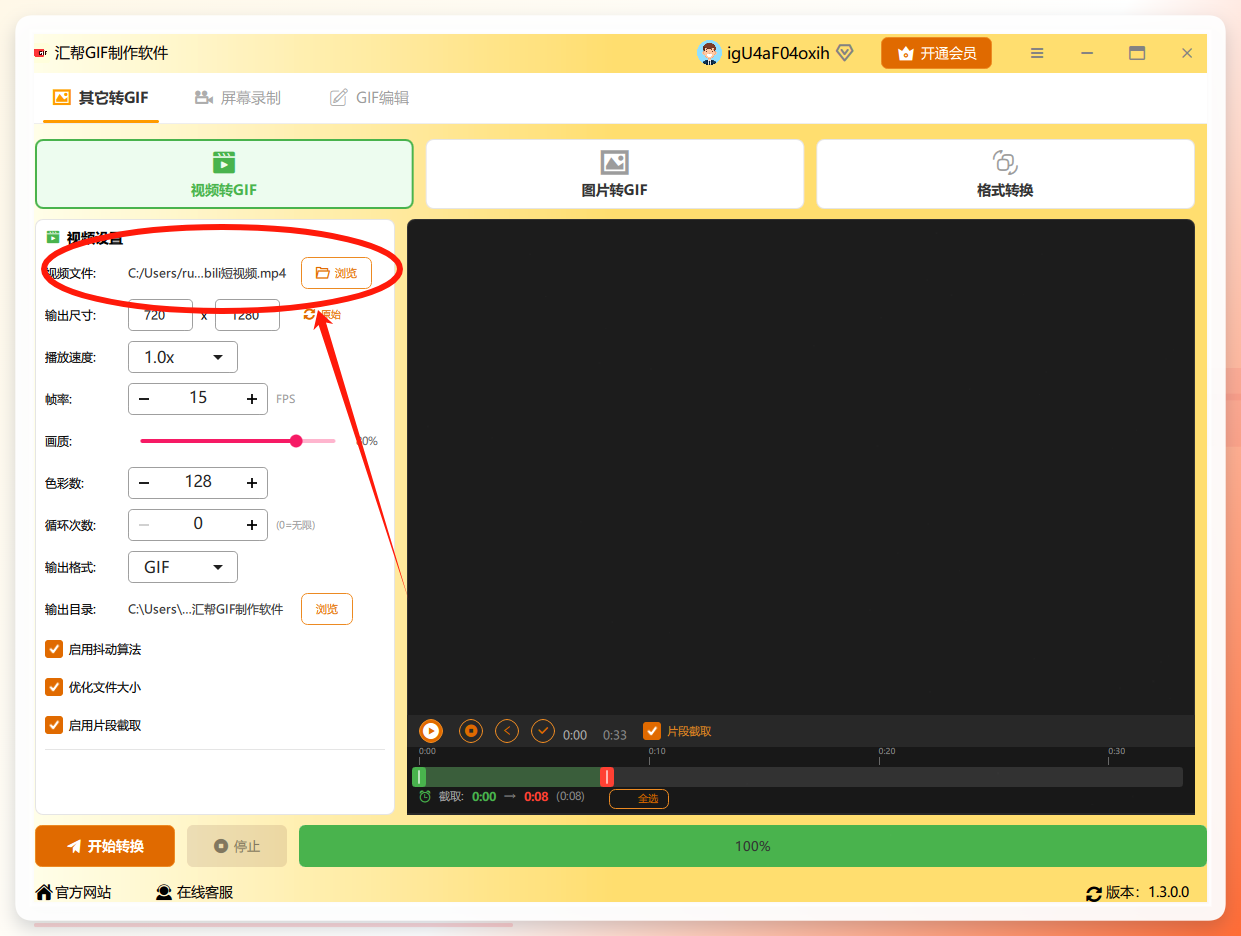Click the 停止 button
This screenshot has width=1241, height=936.
[x=237, y=846]
